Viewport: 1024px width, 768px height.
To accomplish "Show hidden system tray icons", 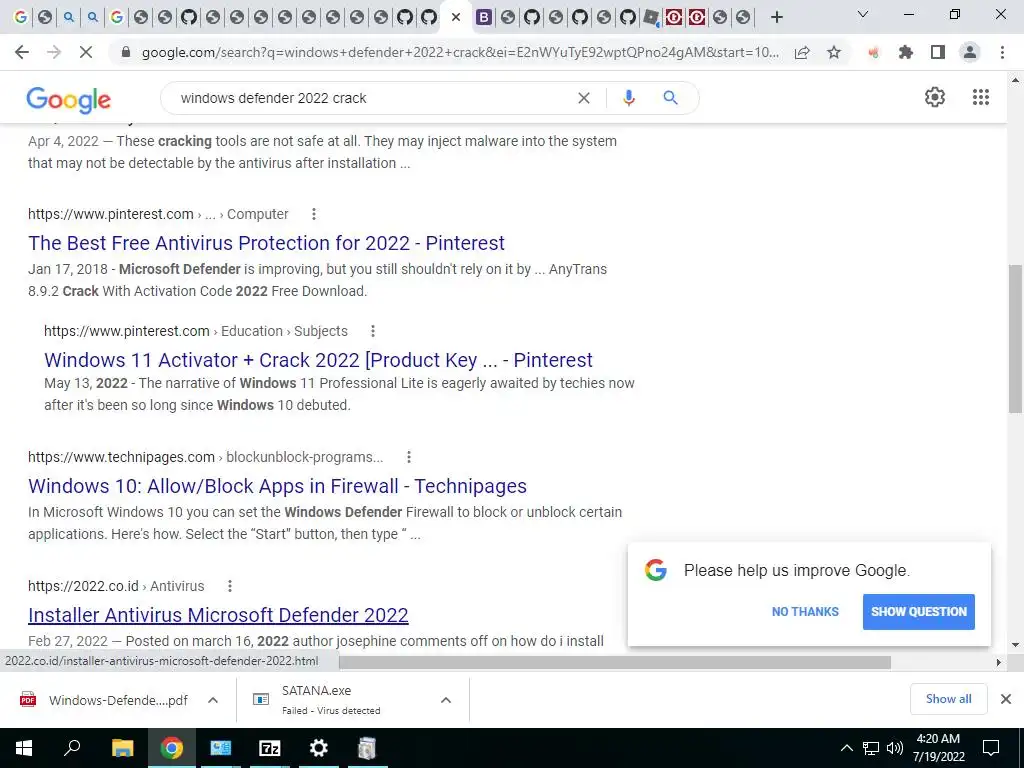I will pos(846,748).
